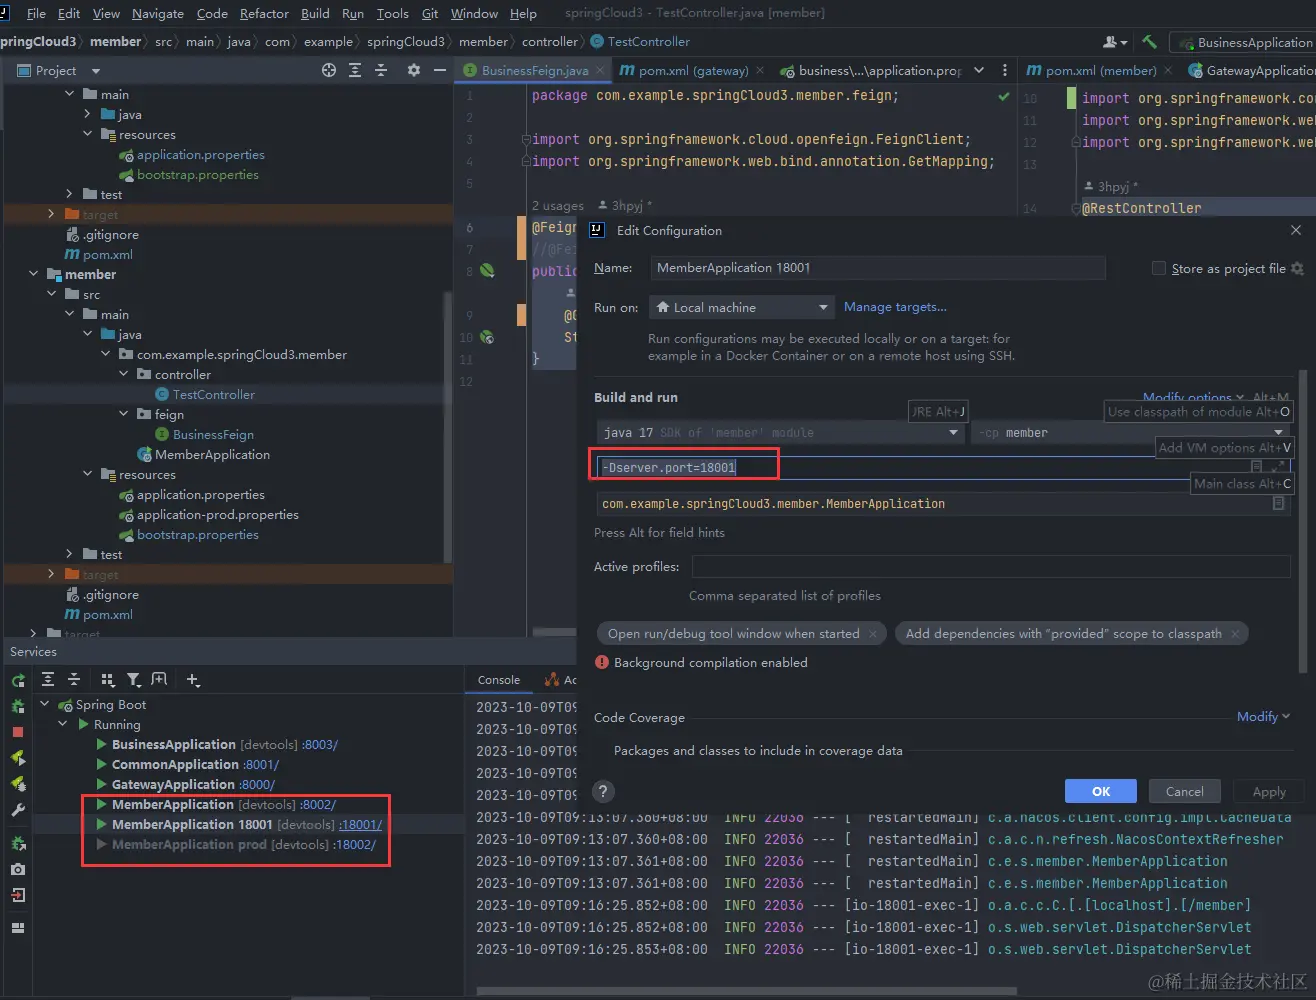Screen dimensions: 1316x1000
Task: Click the Apply button in dialog
Action: point(1269,791)
